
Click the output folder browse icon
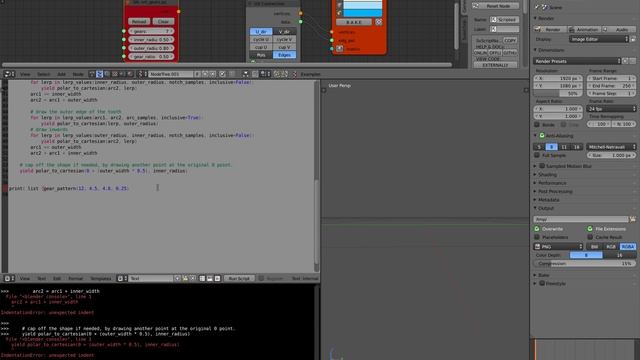tap(633, 219)
